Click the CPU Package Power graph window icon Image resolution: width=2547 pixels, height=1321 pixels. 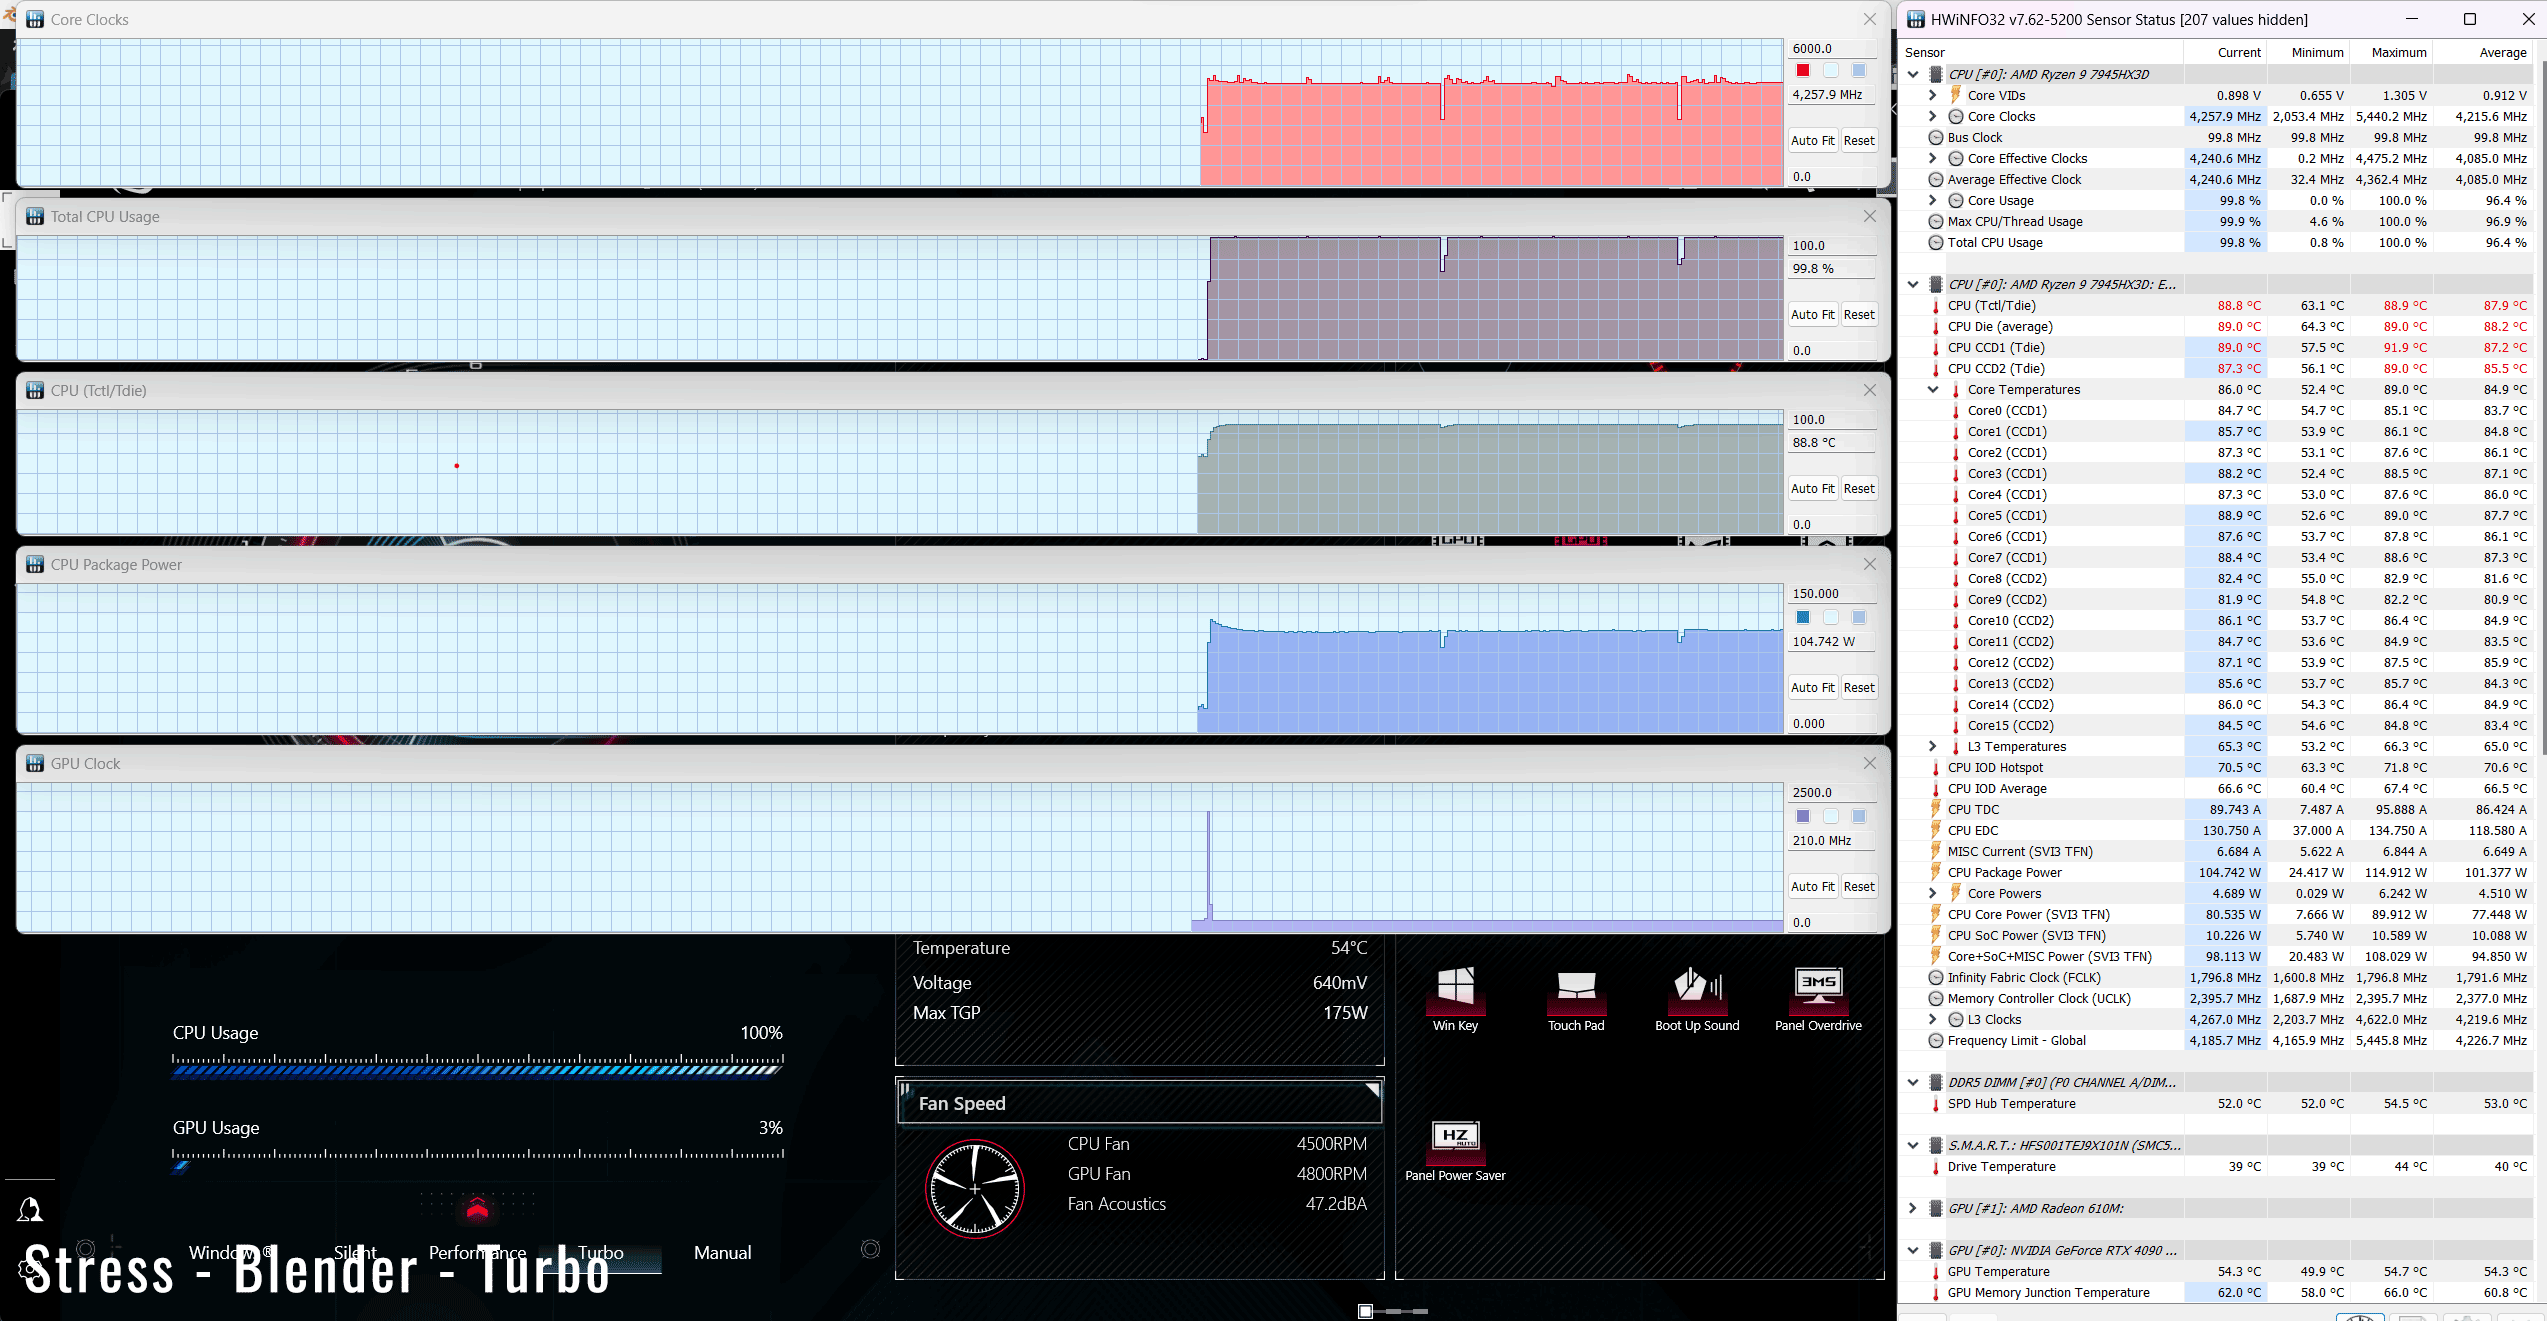pyautogui.click(x=35, y=564)
